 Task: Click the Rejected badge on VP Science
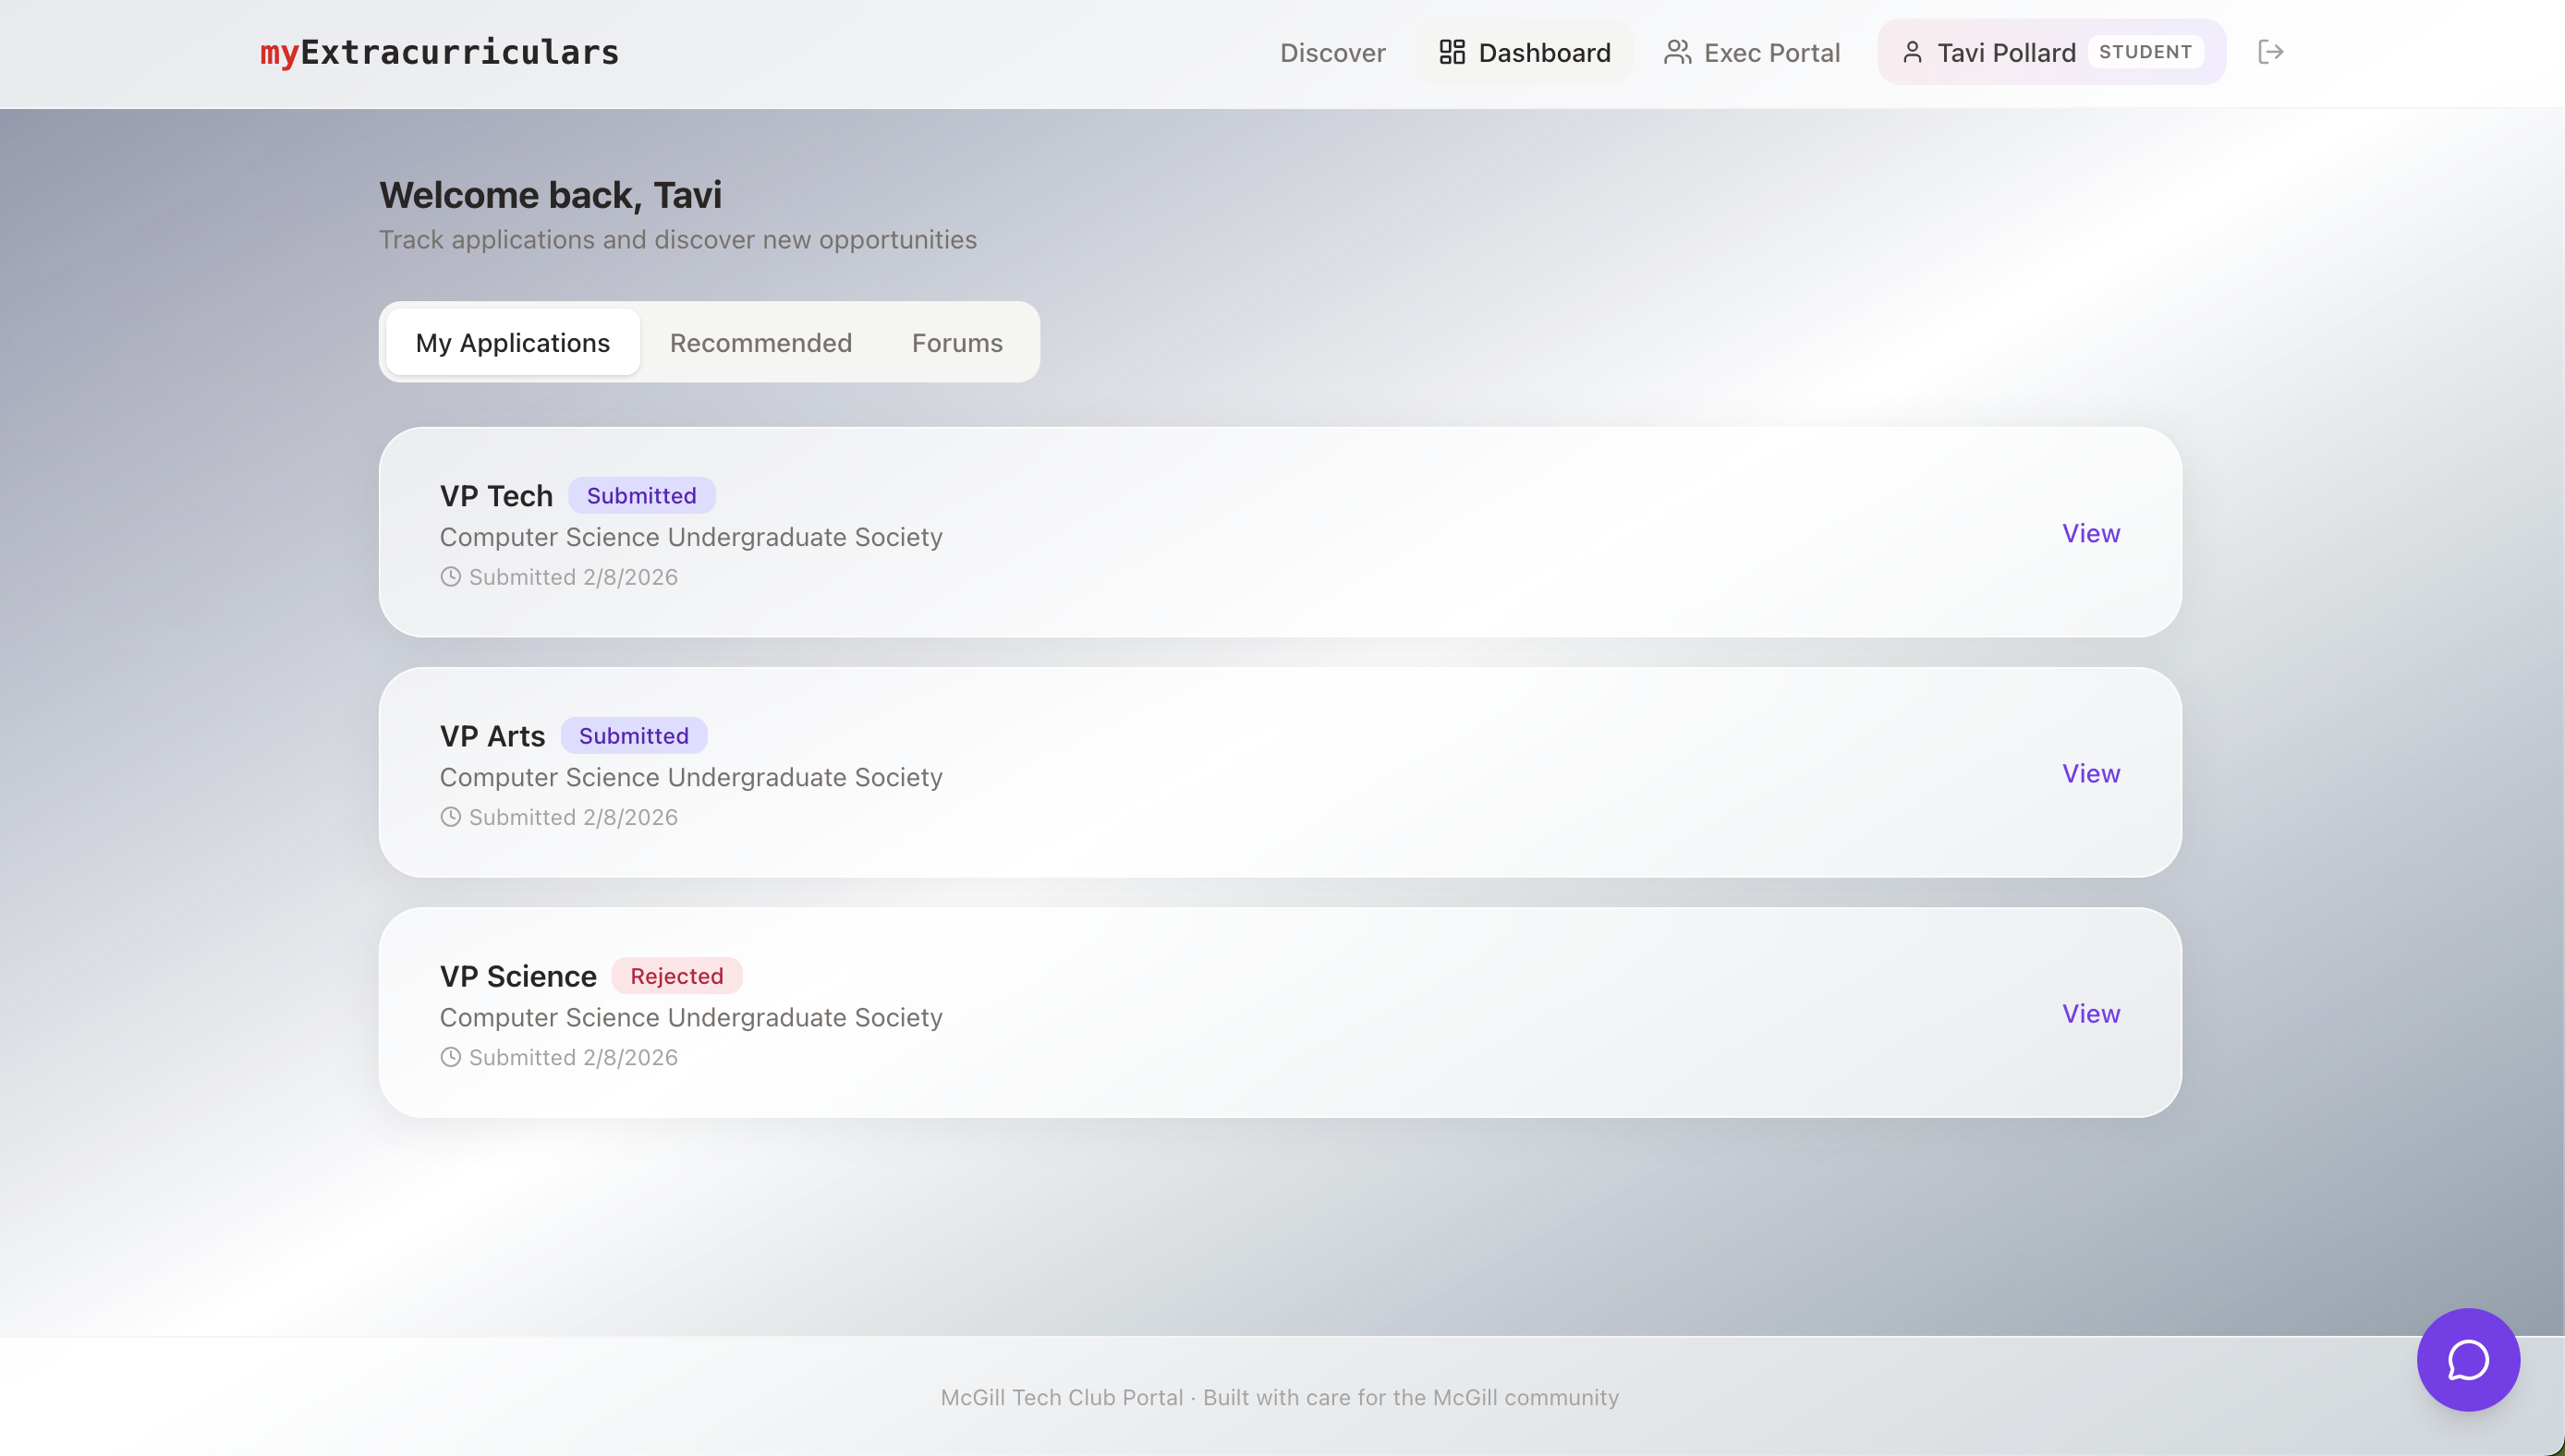pyautogui.click(x=676, y=976)
